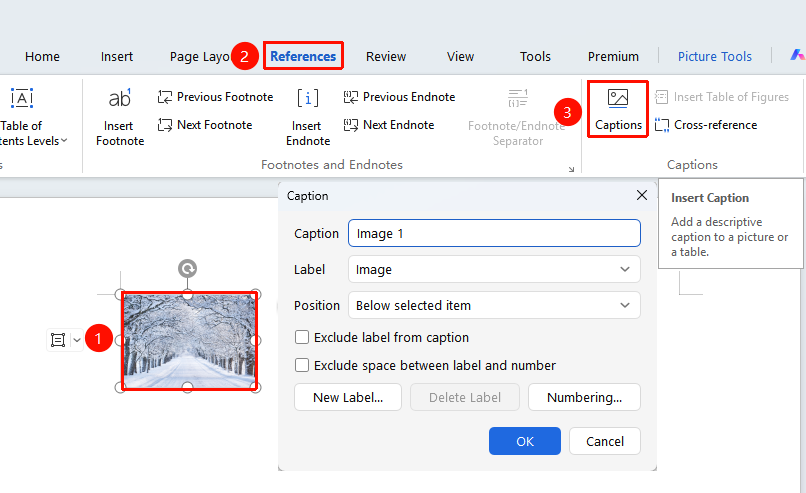Confirm caption with OK button

[525, 441]
